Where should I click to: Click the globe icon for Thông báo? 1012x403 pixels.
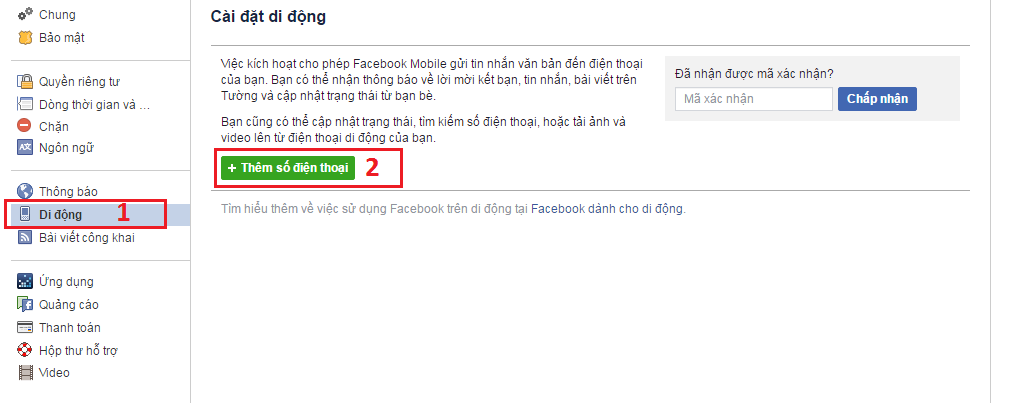tap(25, 191)
